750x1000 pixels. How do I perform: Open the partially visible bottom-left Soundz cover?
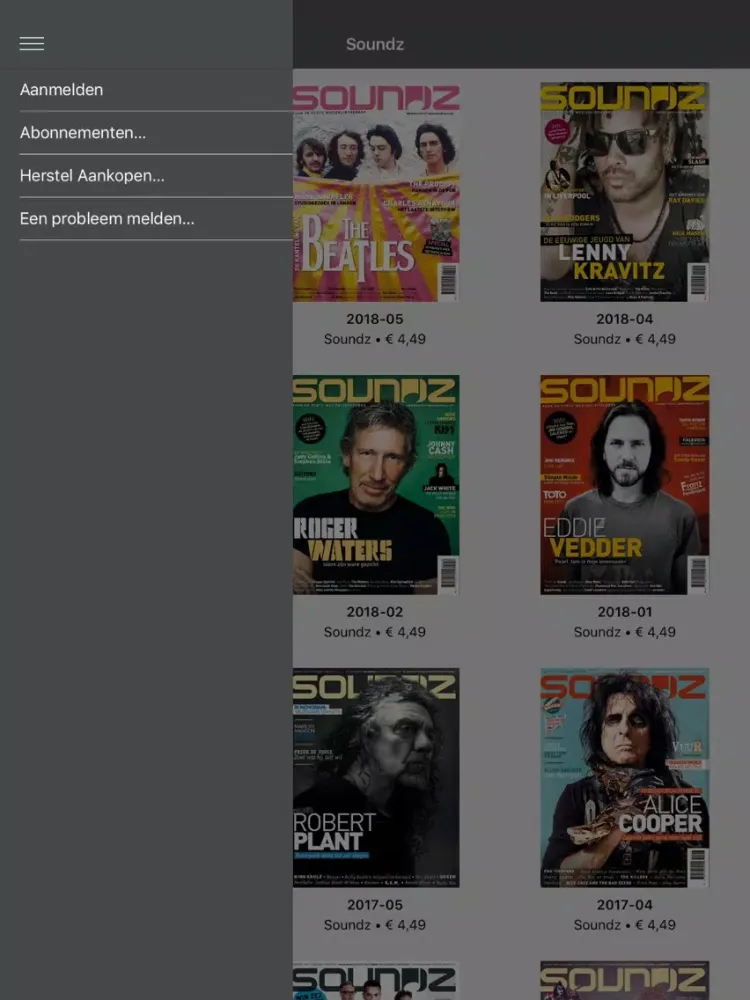click(376, 980)
